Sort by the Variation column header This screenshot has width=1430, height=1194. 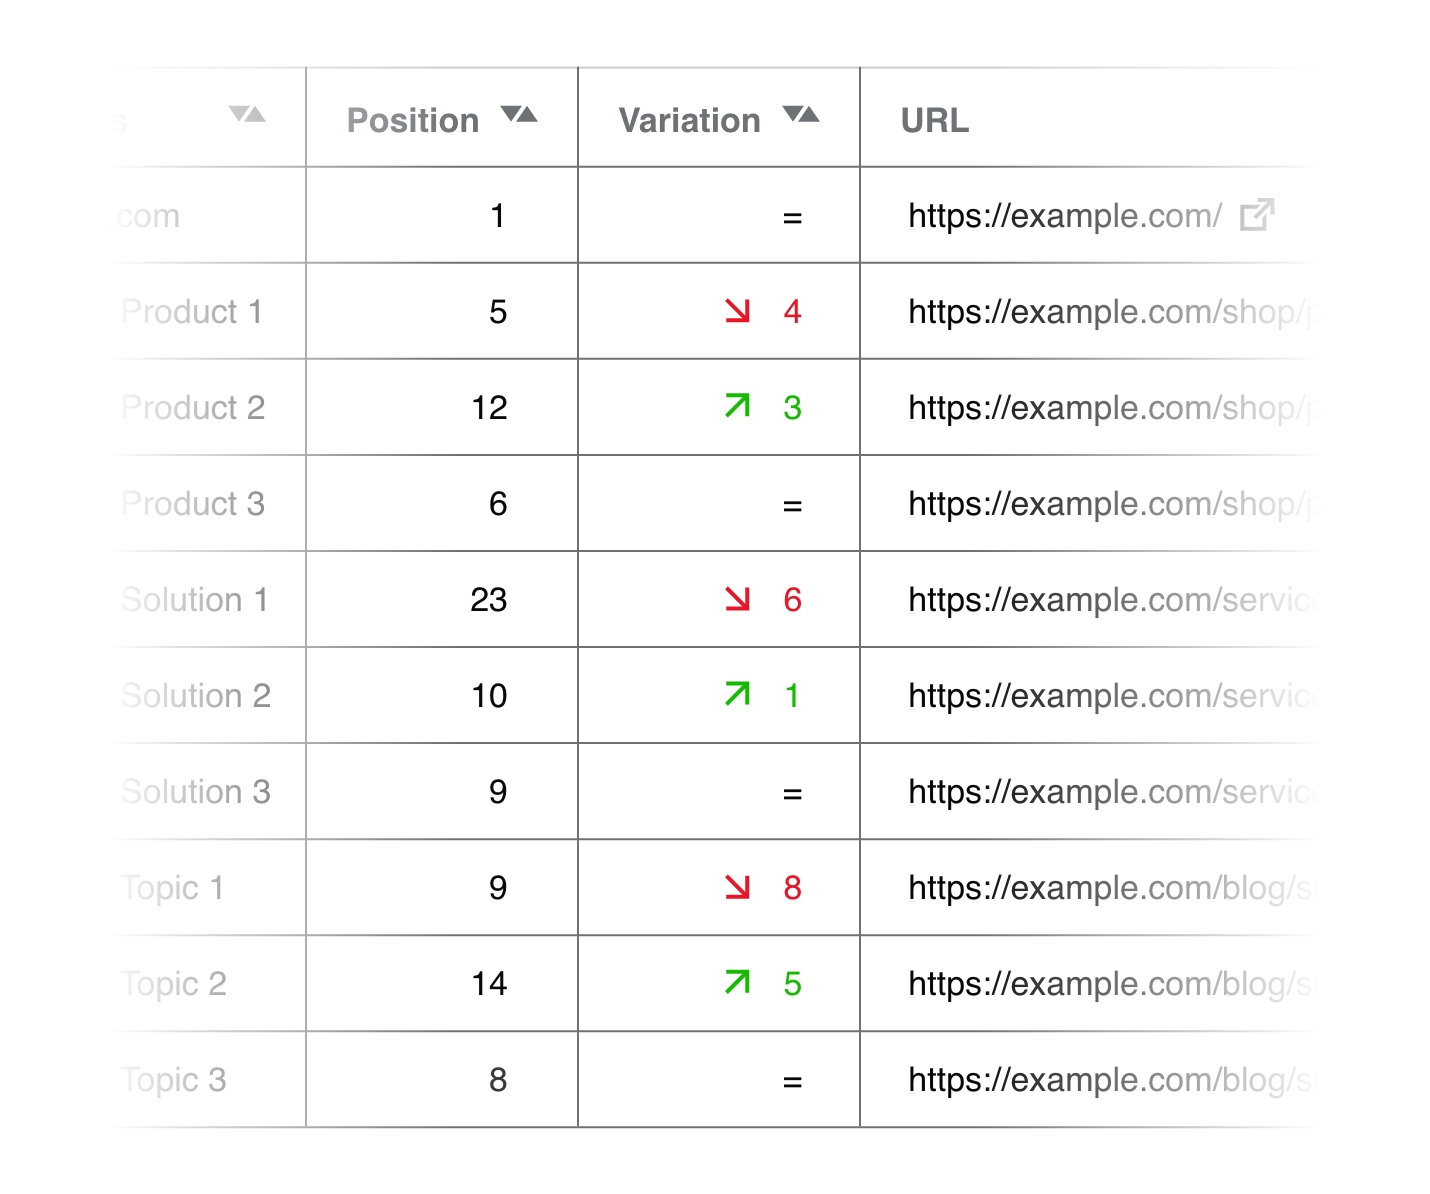coord(690,120)
